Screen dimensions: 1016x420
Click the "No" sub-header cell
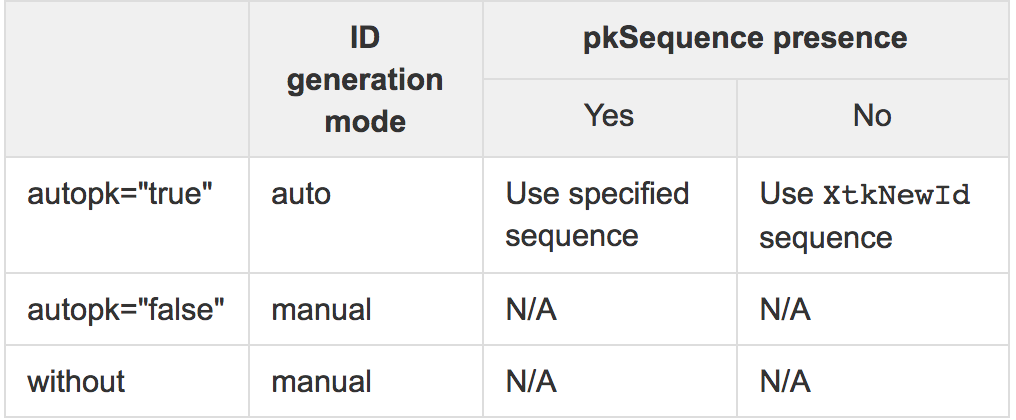872,116
